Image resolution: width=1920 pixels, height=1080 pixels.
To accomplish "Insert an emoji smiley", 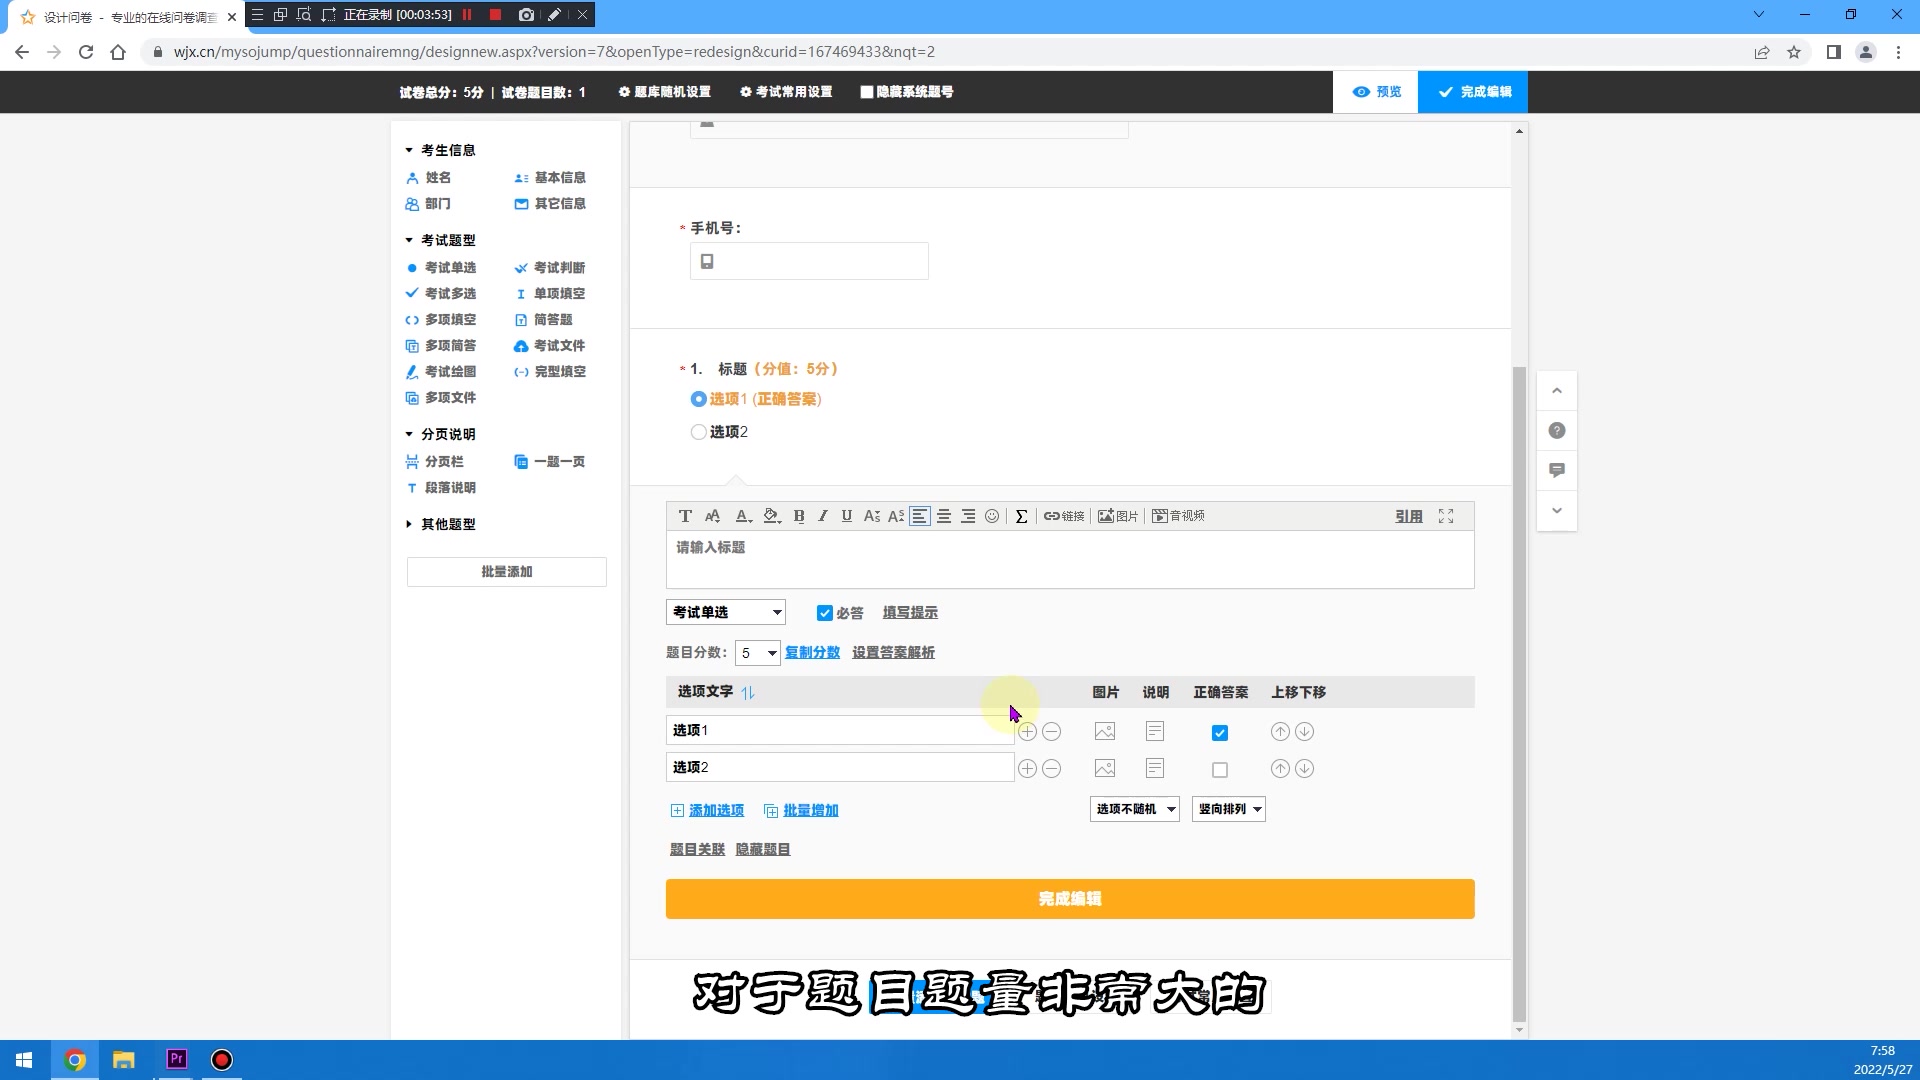I will [992, 516].
